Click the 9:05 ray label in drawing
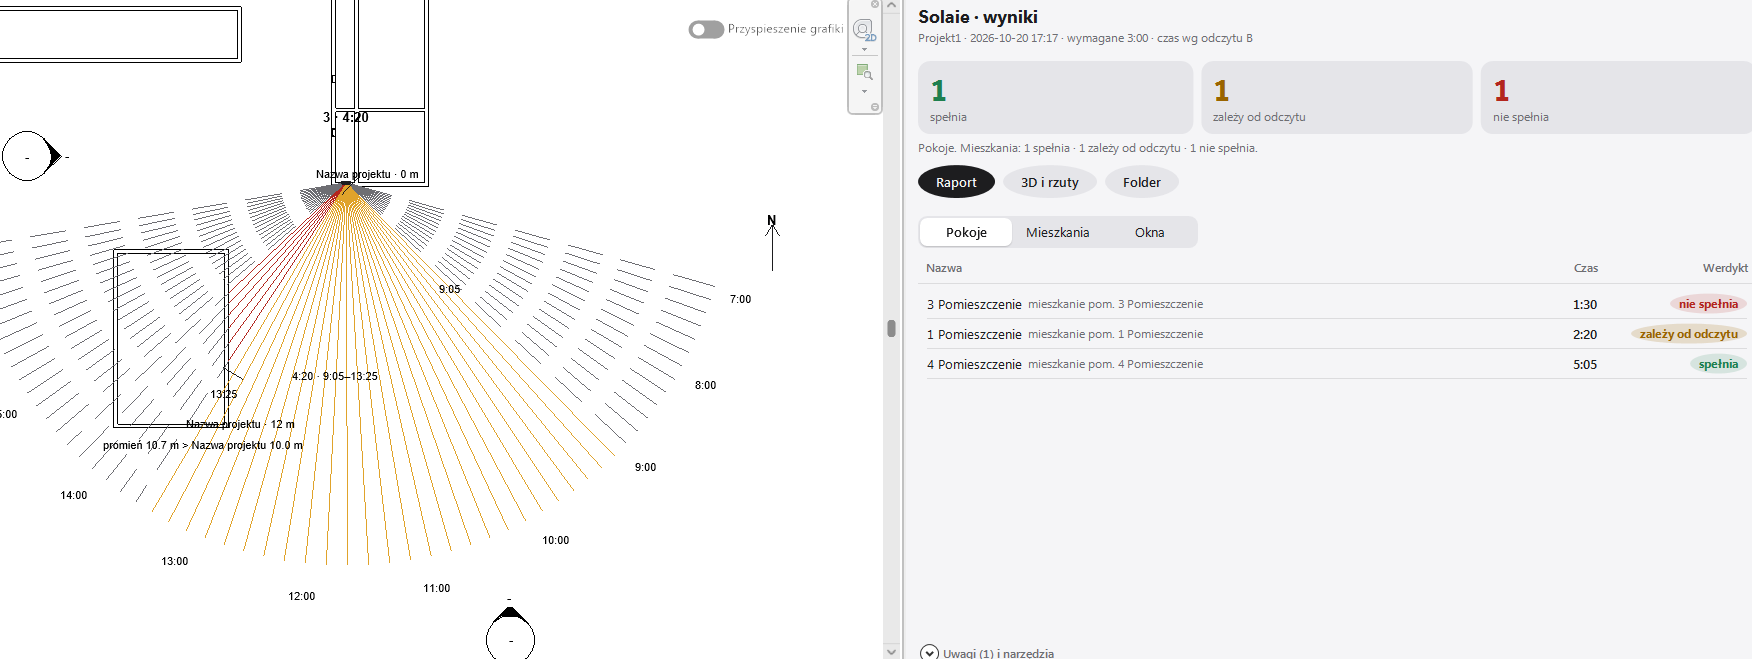 (449, 289)
